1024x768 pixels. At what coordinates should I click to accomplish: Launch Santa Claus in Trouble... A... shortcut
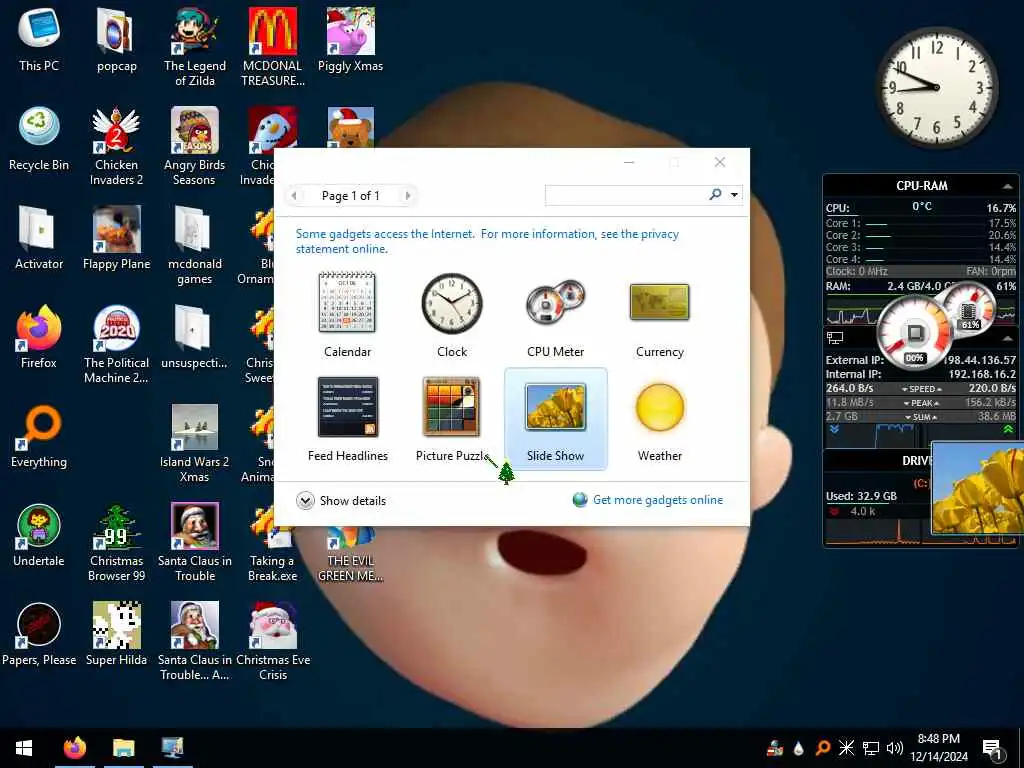click(x=195, y=642)
